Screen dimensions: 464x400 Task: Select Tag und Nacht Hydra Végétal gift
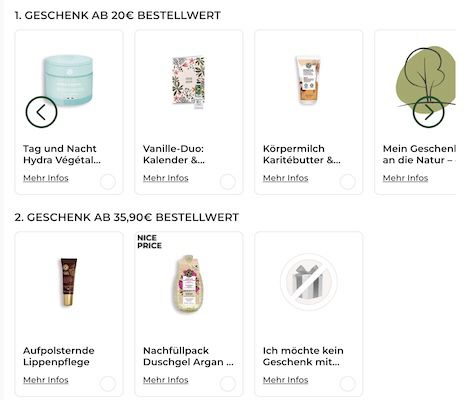point(108,182)
